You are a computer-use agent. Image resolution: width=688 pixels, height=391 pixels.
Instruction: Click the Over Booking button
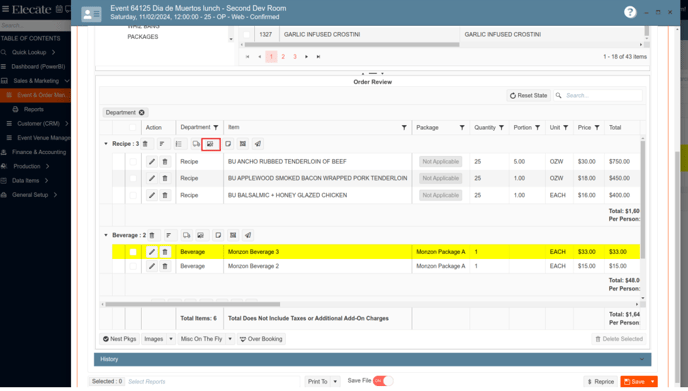[x=262, y=339]
